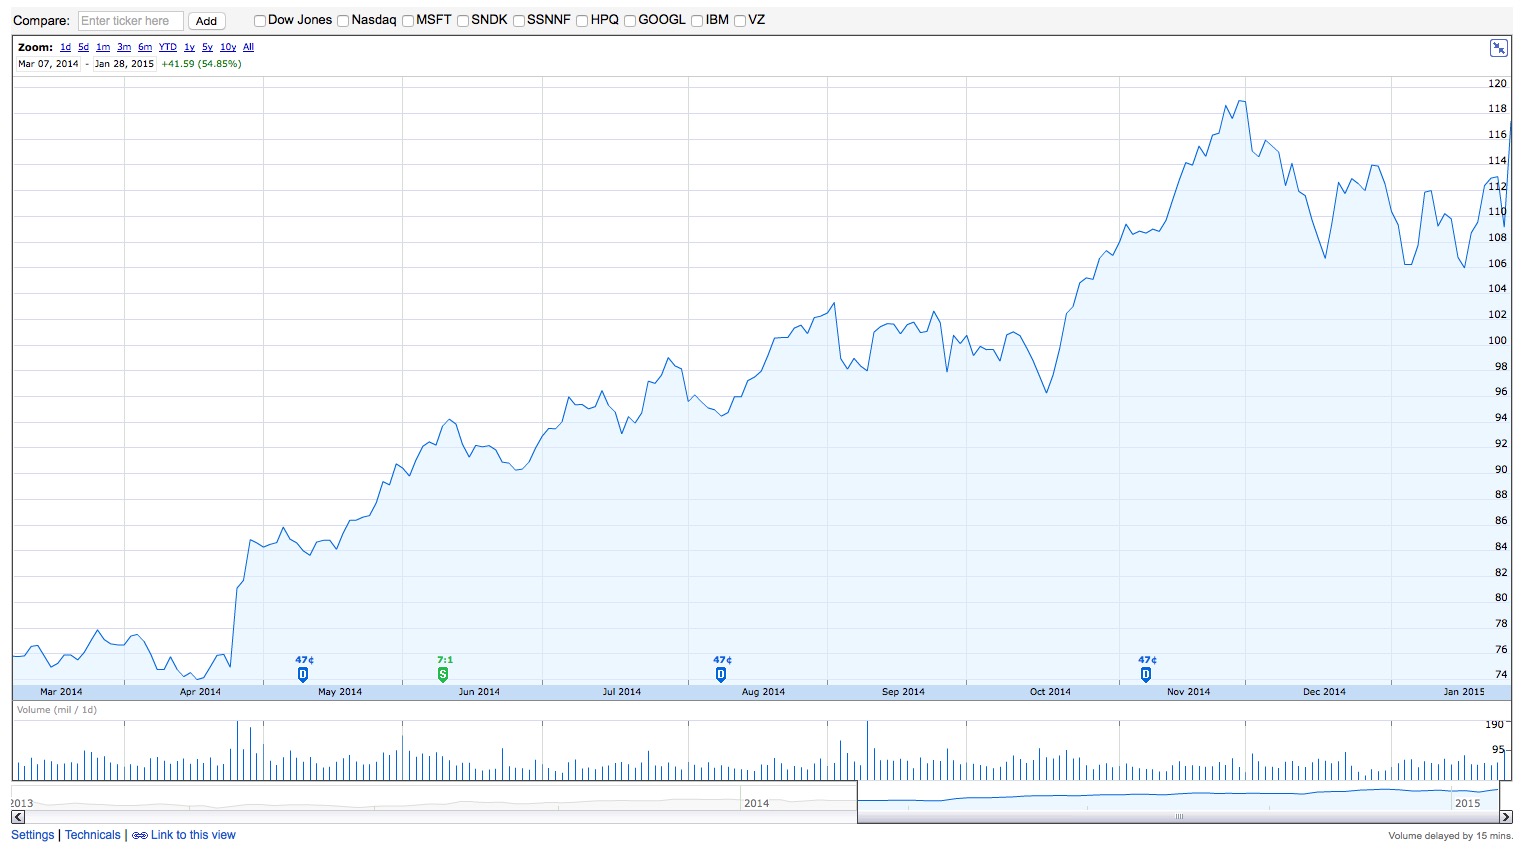Set zoom to 1y
The image size is (1524, 853).
point(189,47)
